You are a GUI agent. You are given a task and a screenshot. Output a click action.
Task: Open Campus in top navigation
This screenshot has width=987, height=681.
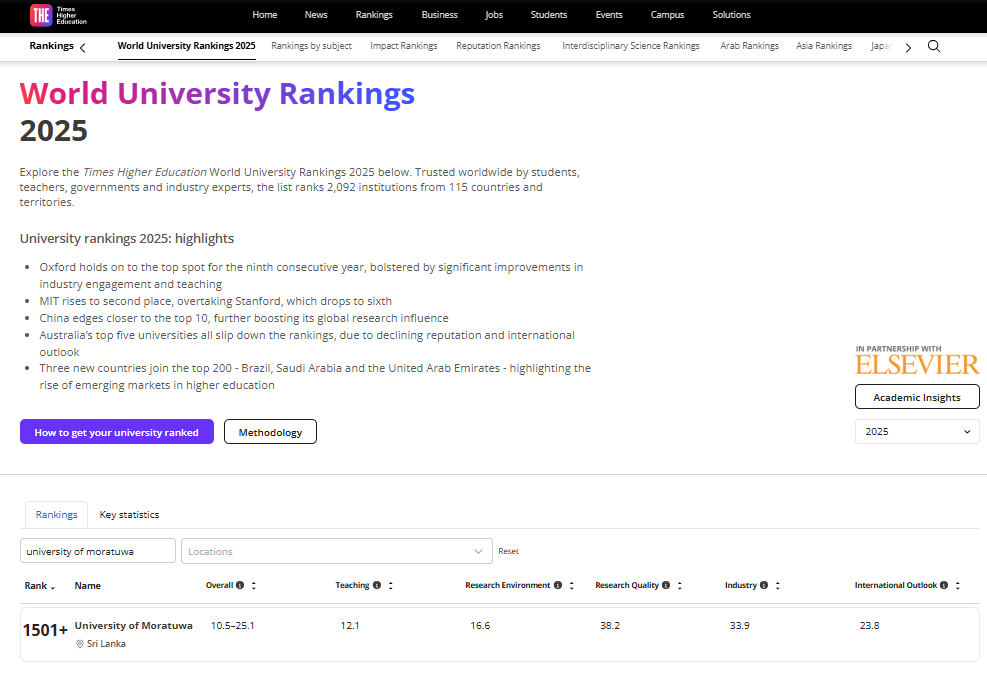click(667, 15)
